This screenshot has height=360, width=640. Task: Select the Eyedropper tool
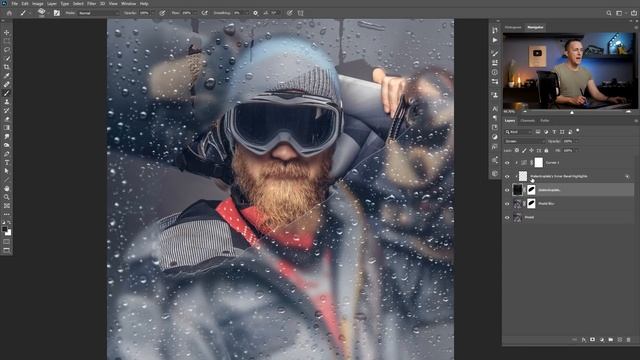(x=7, y=76)
